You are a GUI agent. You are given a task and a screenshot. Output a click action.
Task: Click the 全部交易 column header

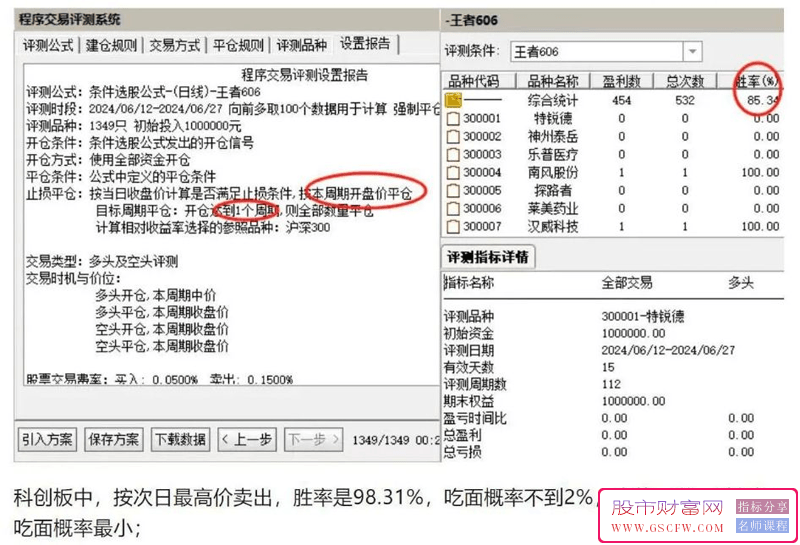pos(627,283)
